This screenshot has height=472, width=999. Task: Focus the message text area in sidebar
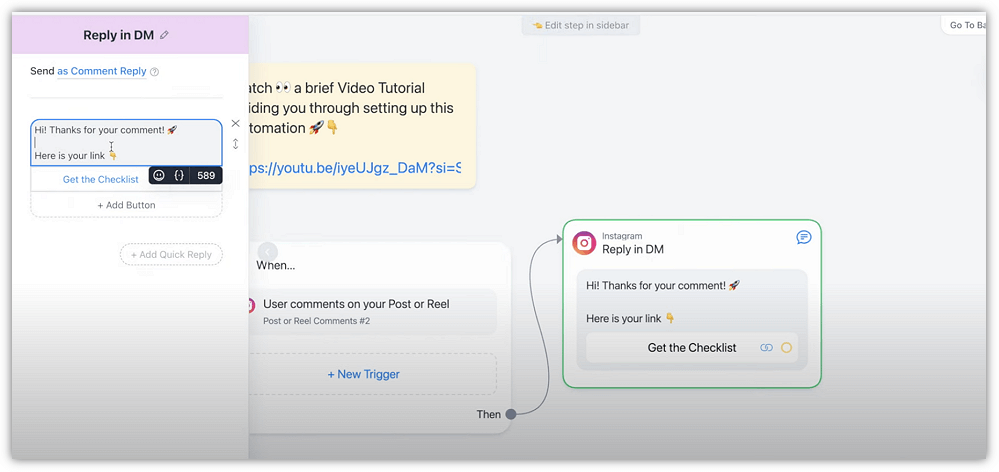(x=126, y=143)
